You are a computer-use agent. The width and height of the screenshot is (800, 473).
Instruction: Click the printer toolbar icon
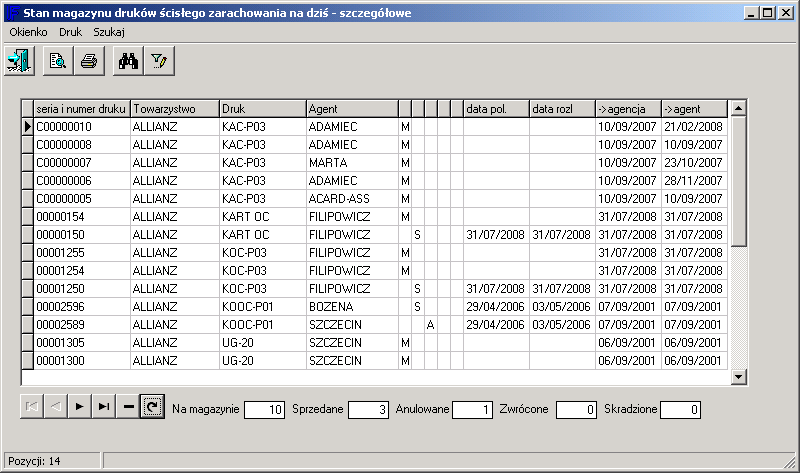point(89,61)
